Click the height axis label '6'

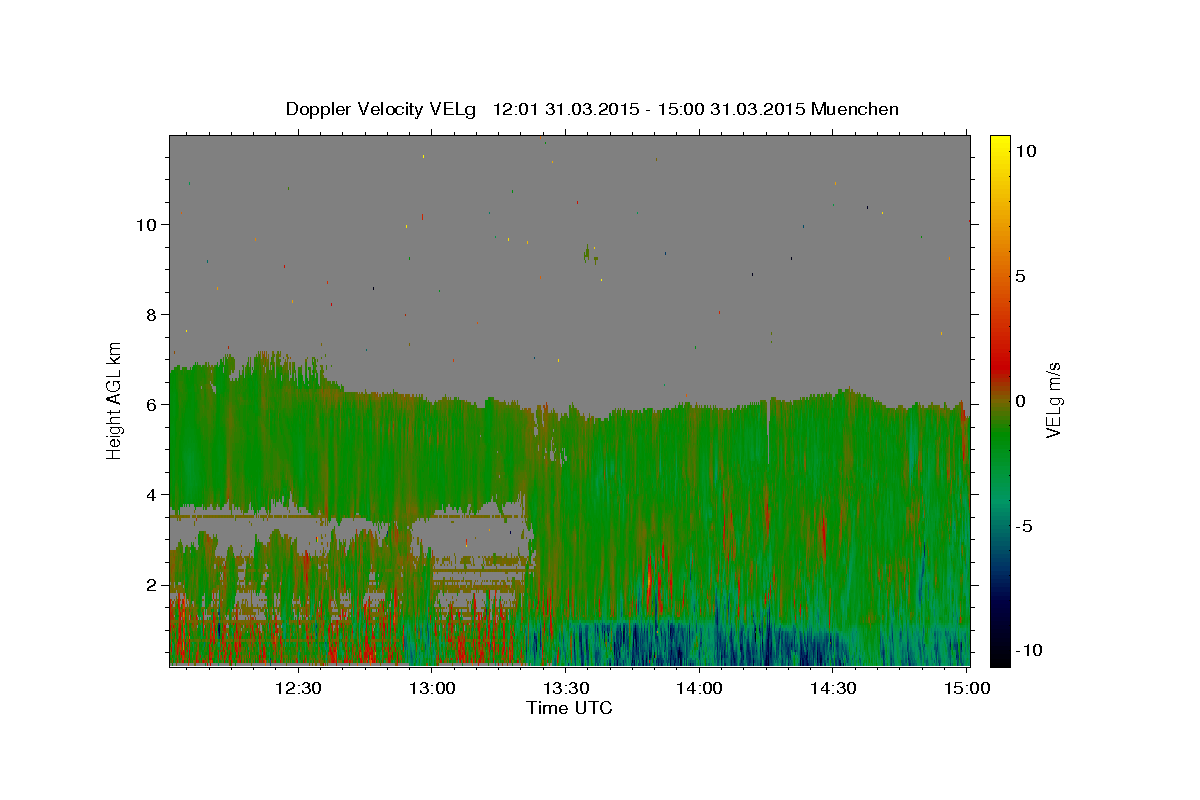(151, 404)
